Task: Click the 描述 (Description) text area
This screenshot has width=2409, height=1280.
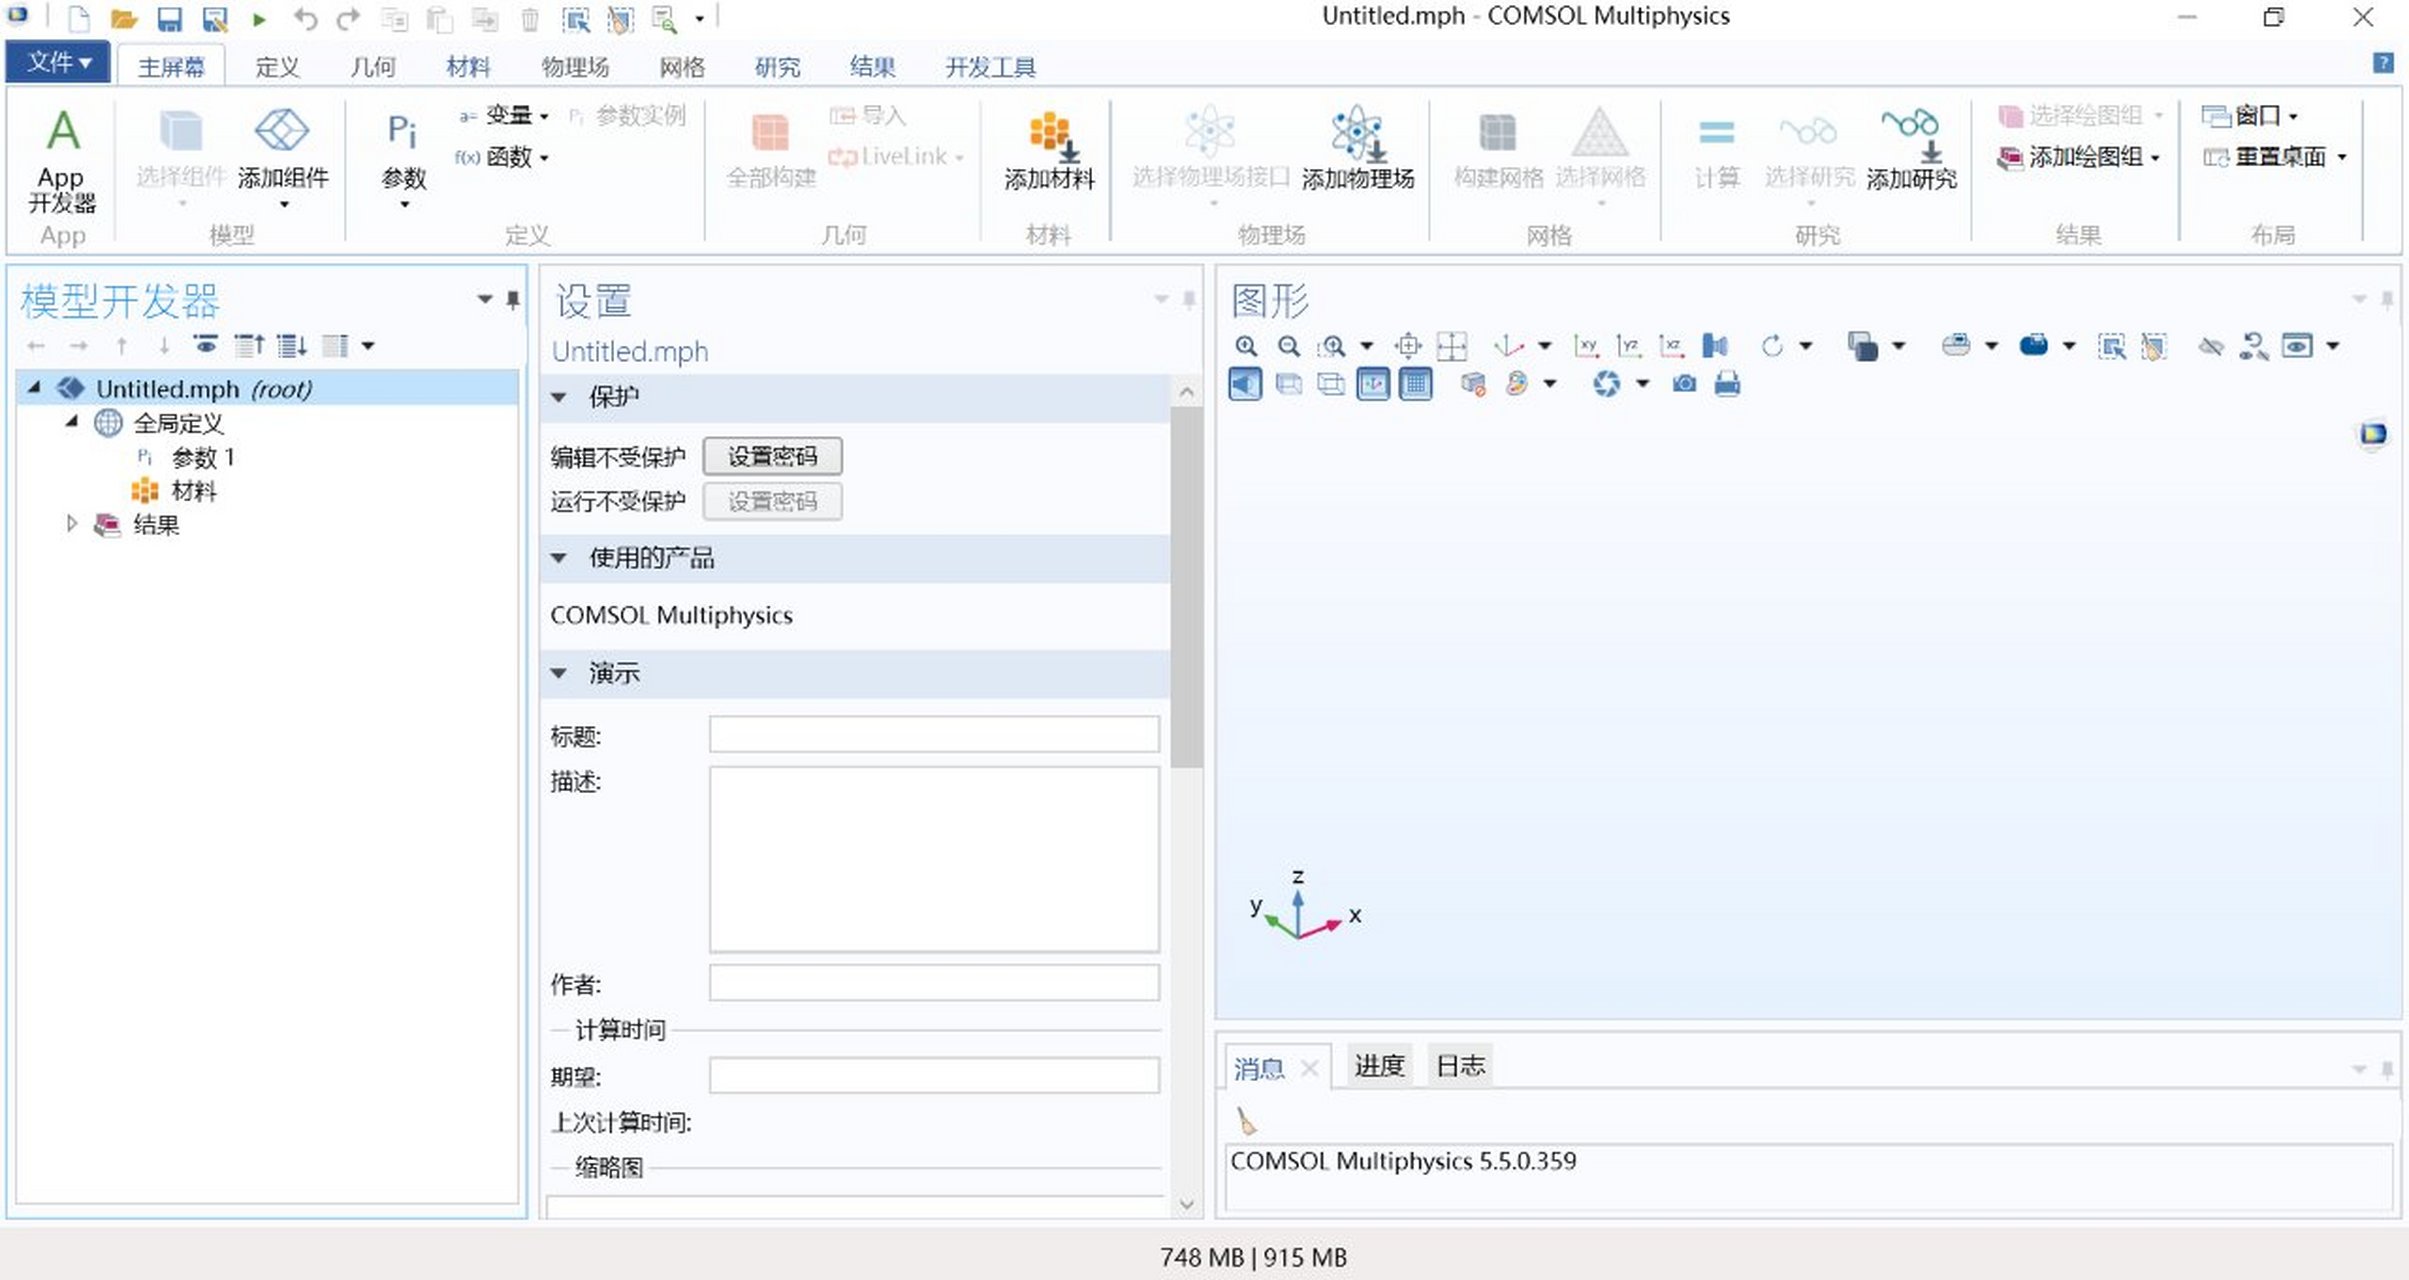Action: pyautogui.click(x=934, y=859)
